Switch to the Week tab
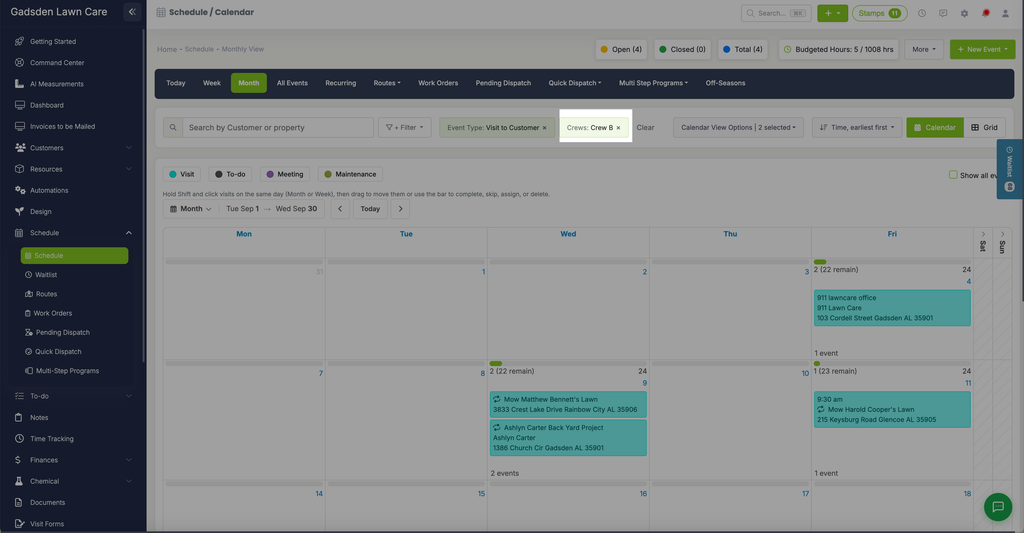 tap(212, 83)
